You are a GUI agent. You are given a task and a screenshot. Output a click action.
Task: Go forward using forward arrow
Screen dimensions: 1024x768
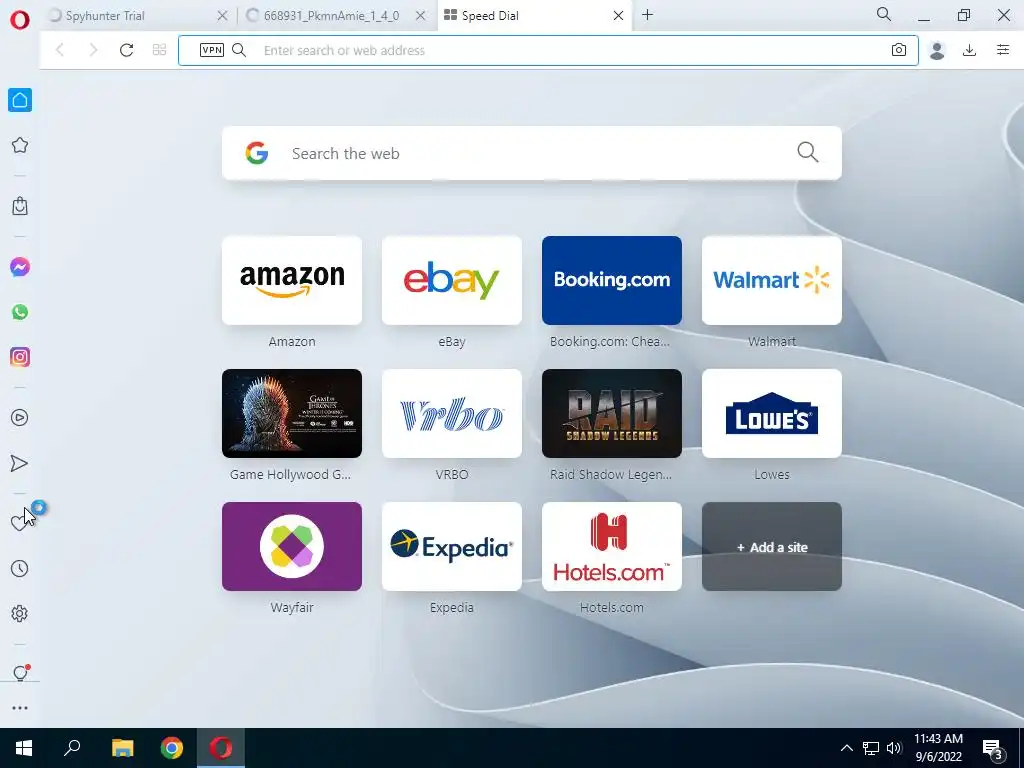coord(93,50)
